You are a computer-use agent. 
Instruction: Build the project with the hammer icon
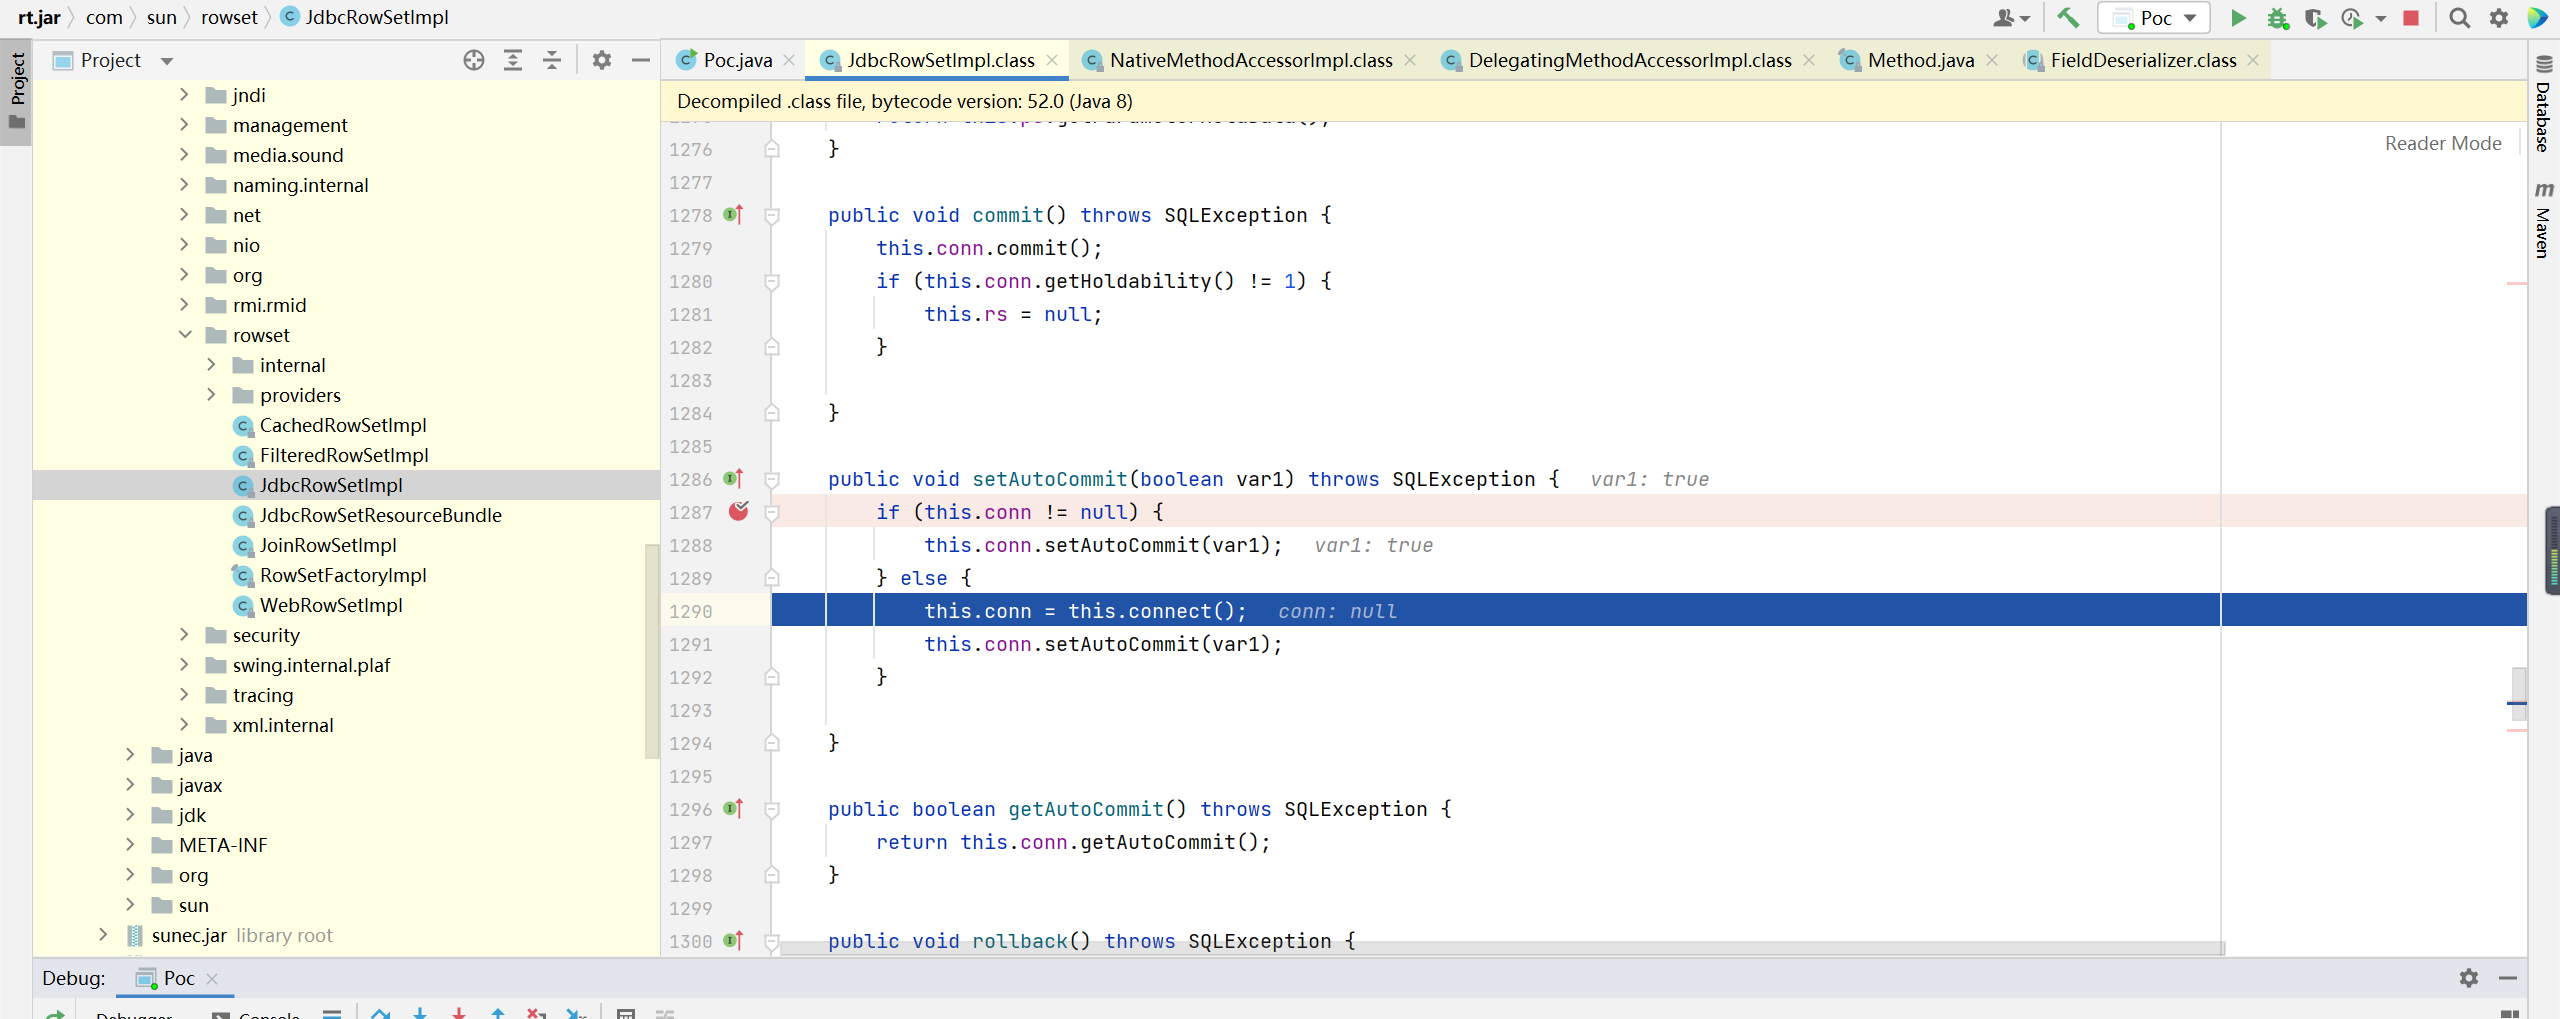pyautogui.click(x=2067, y=17)
